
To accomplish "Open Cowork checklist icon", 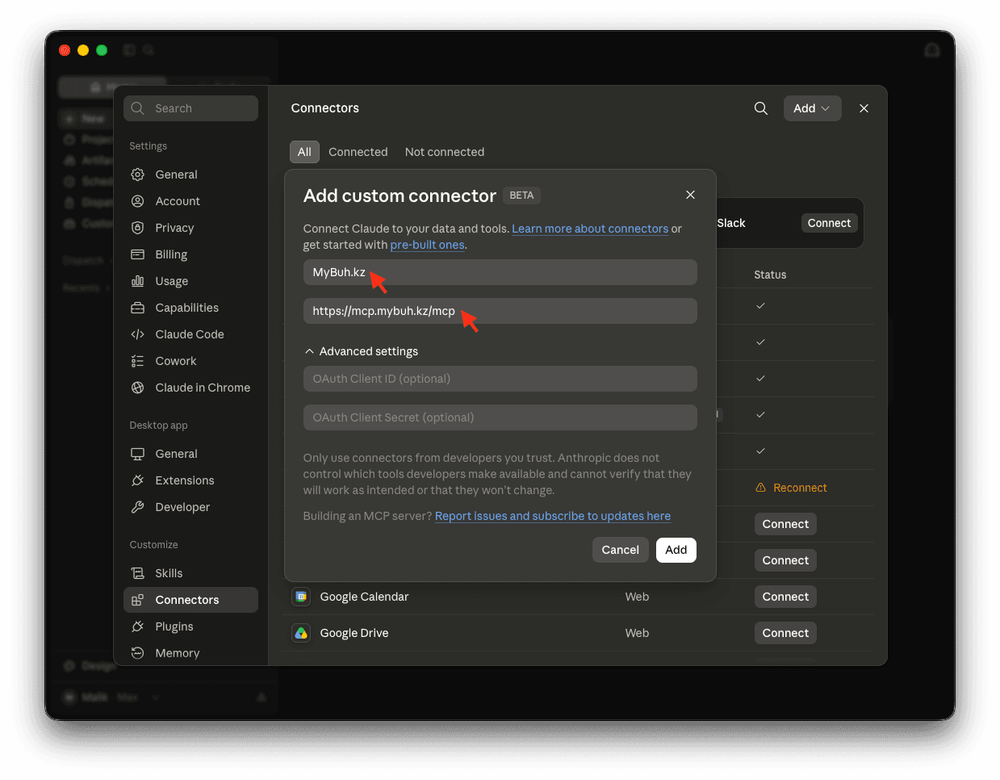I will tap(137, 361).
